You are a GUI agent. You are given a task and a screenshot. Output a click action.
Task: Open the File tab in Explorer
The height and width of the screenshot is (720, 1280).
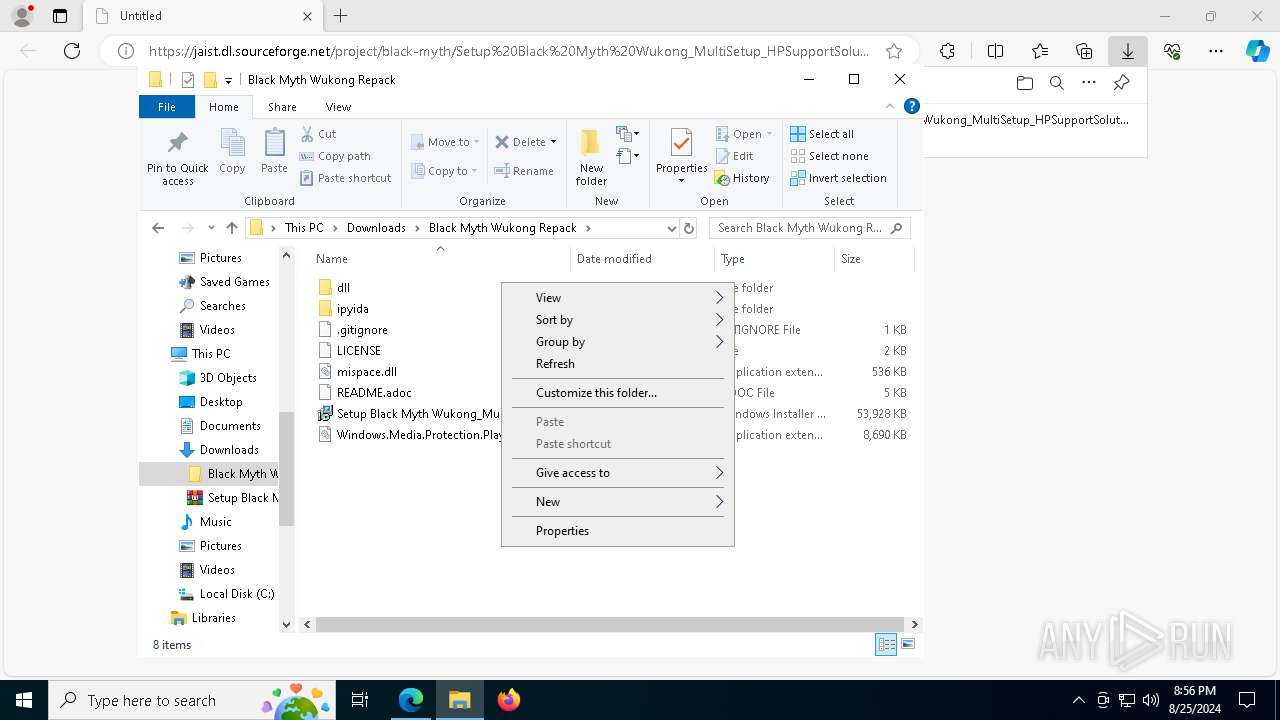pos(167,107)
